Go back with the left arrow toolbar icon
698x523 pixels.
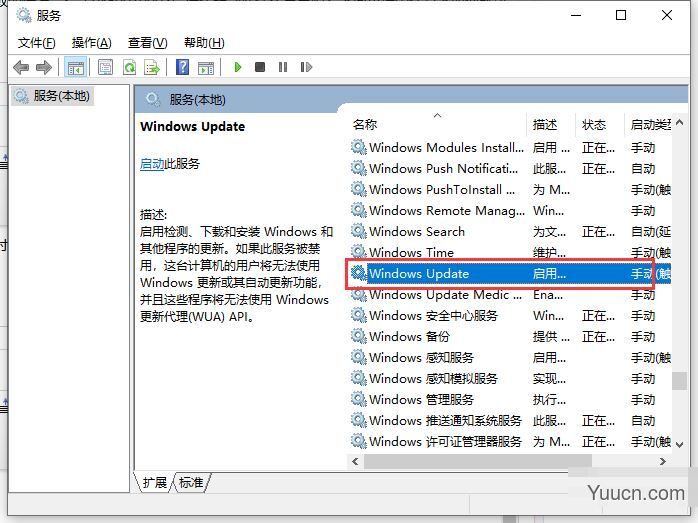click(x=21, y=67)
